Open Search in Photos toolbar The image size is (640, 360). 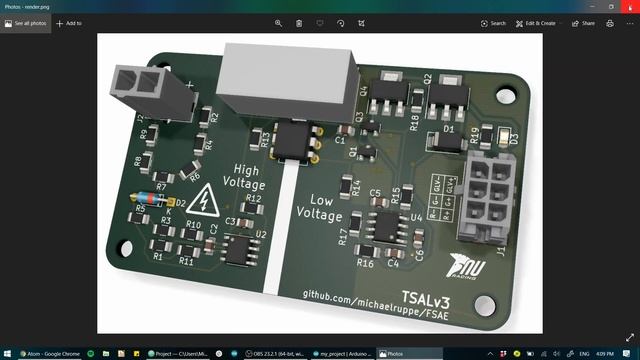pyautogui.click(x=493, y=23)
